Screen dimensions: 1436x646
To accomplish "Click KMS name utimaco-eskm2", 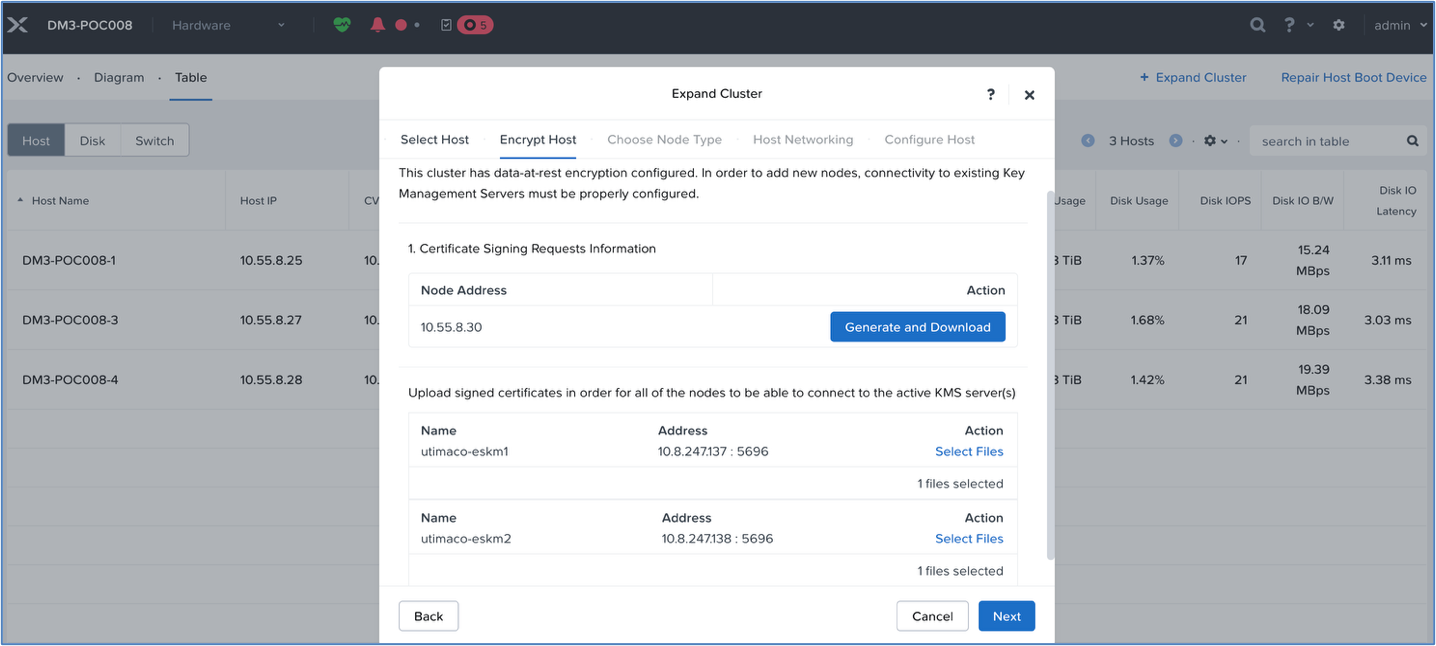I will pos(465,538).
